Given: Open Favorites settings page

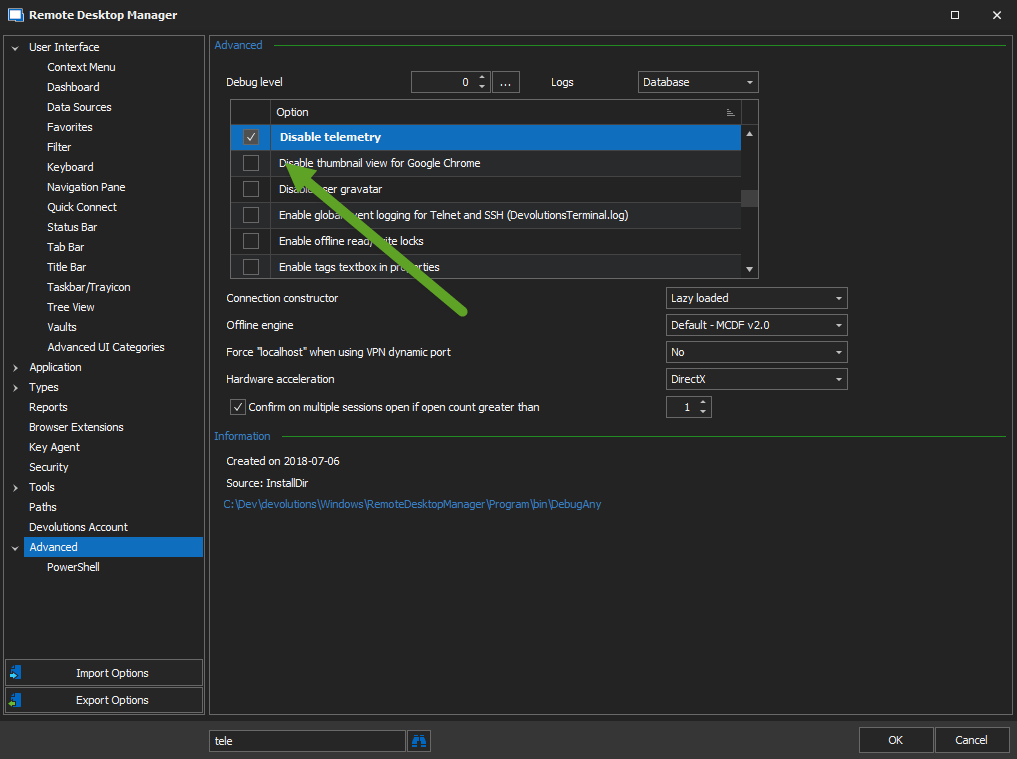Looking at the screenshot, I should click(69, 127).
